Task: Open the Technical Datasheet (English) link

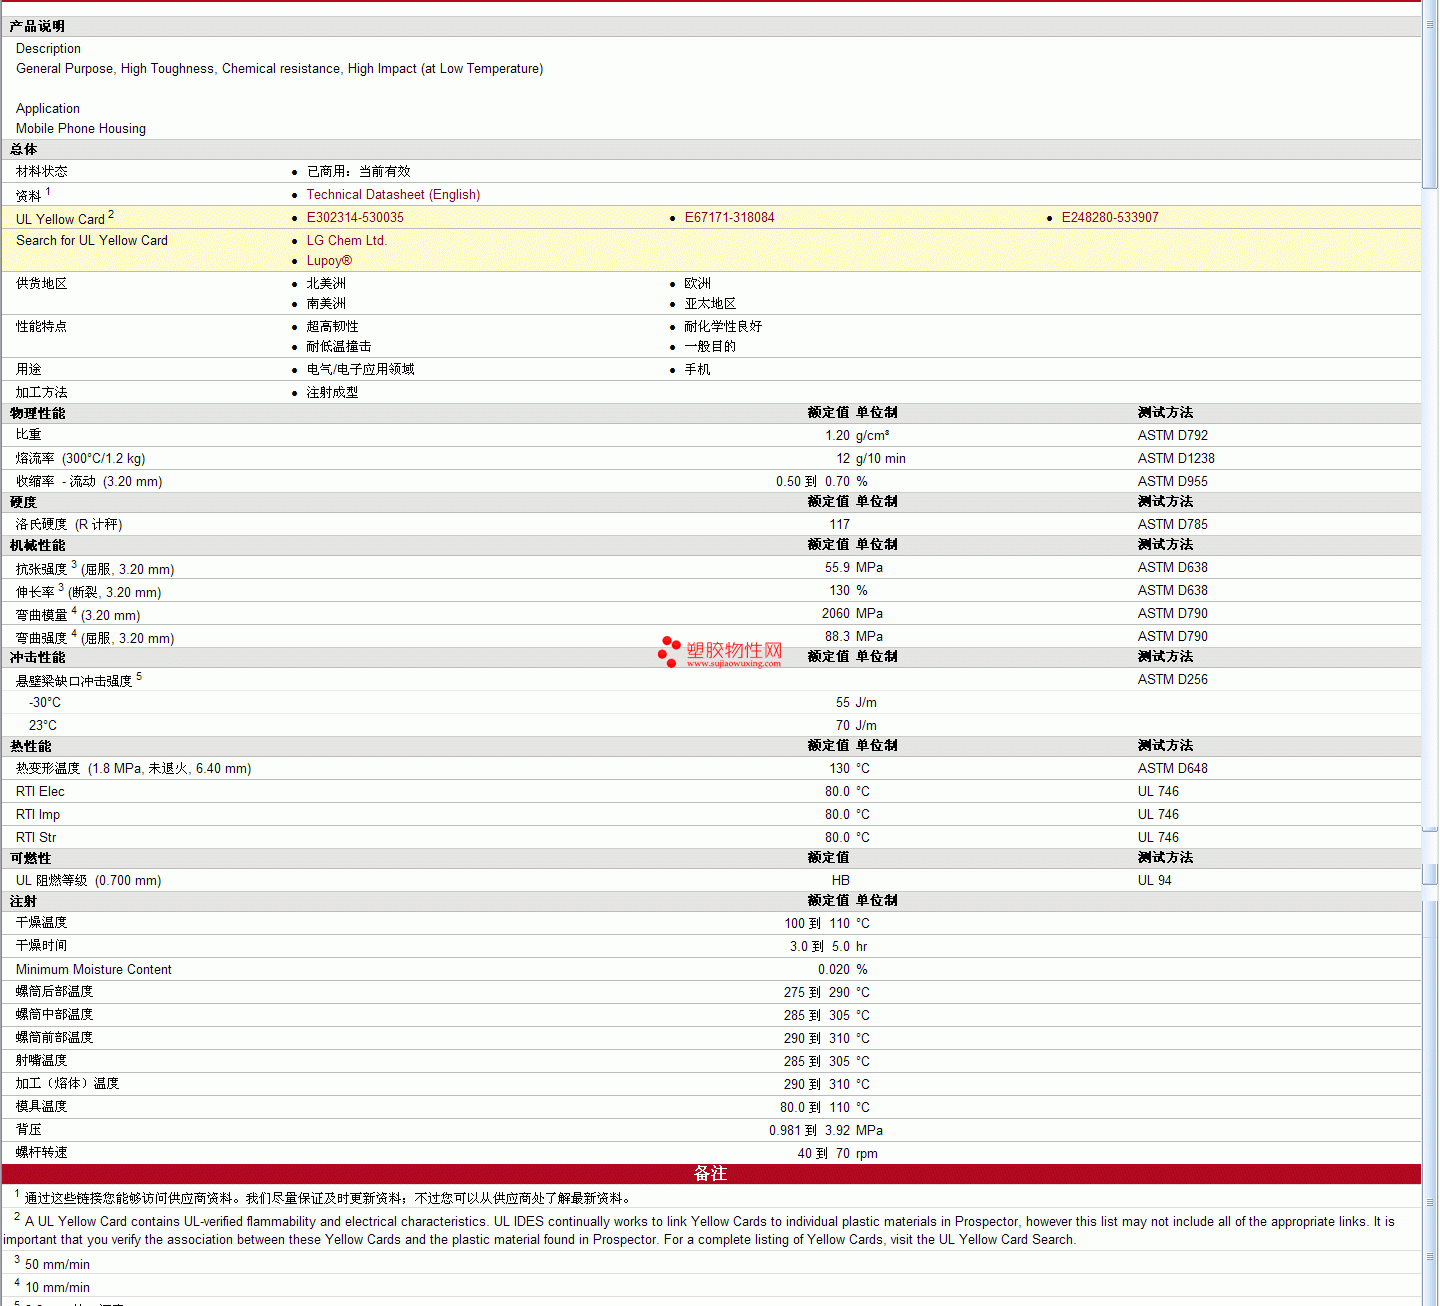Action: (x=393, y=195)
